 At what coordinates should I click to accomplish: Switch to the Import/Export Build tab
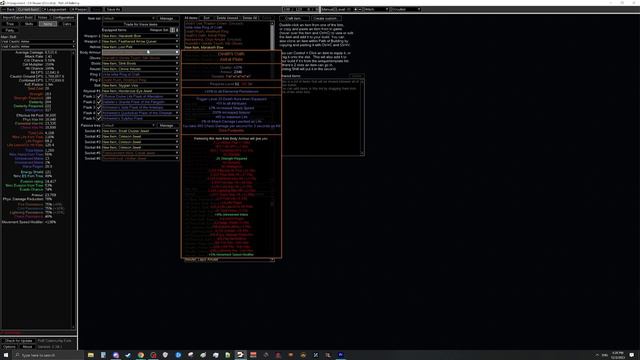click(x=18, y=18)
